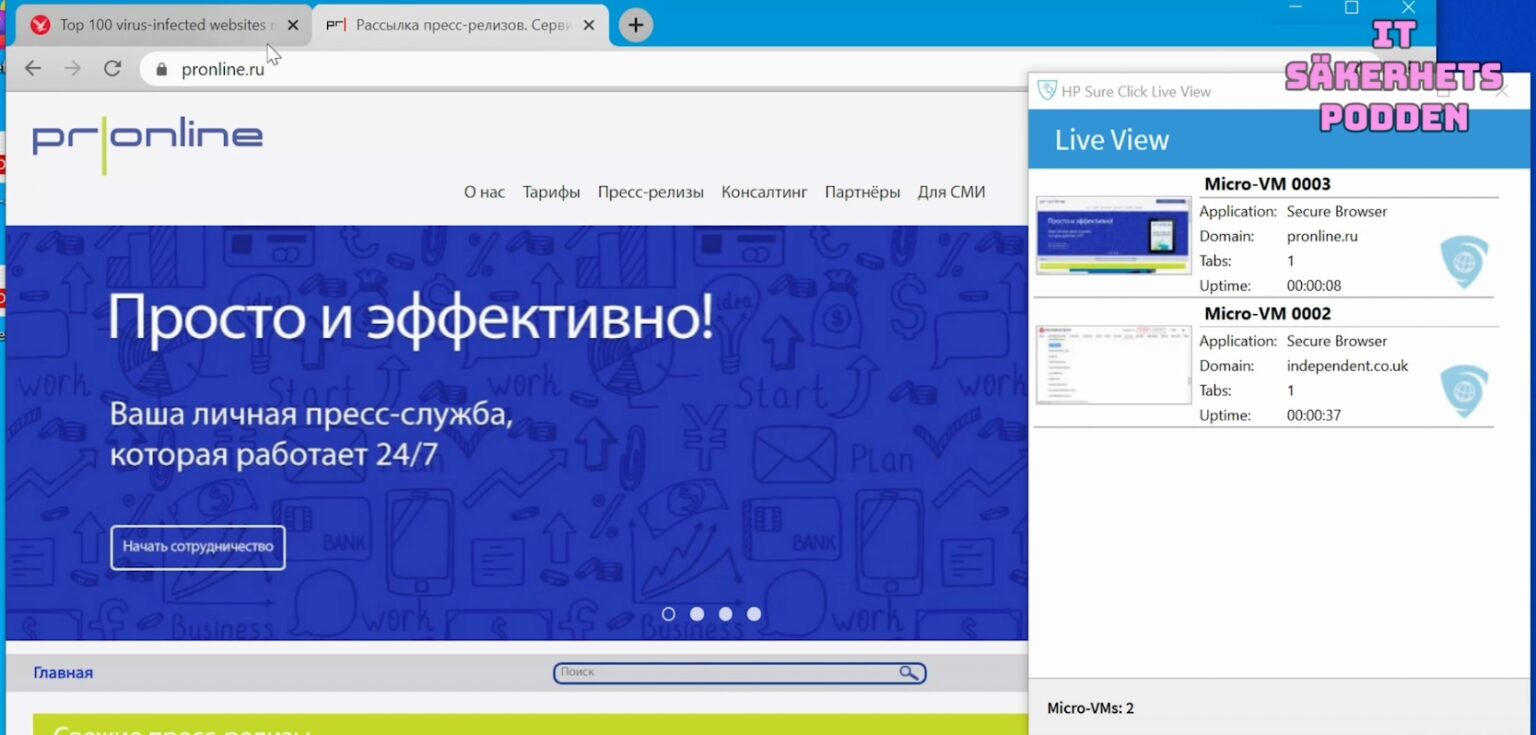Select the first carousel slide dot
1536x735 pixels.
click(x=669, y=614)
